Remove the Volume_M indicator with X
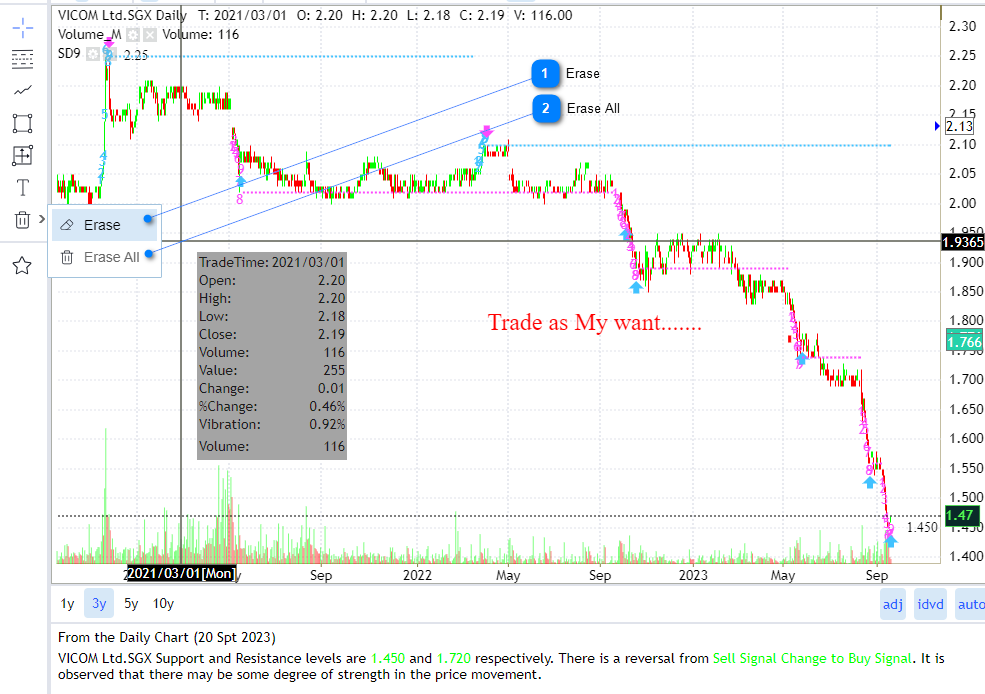The width and height of the screenshot is (985, 694). (x=150, y=35)
